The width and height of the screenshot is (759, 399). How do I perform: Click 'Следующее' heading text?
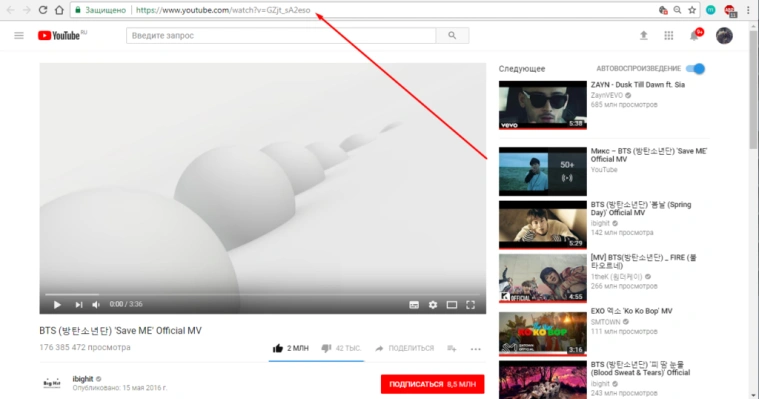[522, 69]
